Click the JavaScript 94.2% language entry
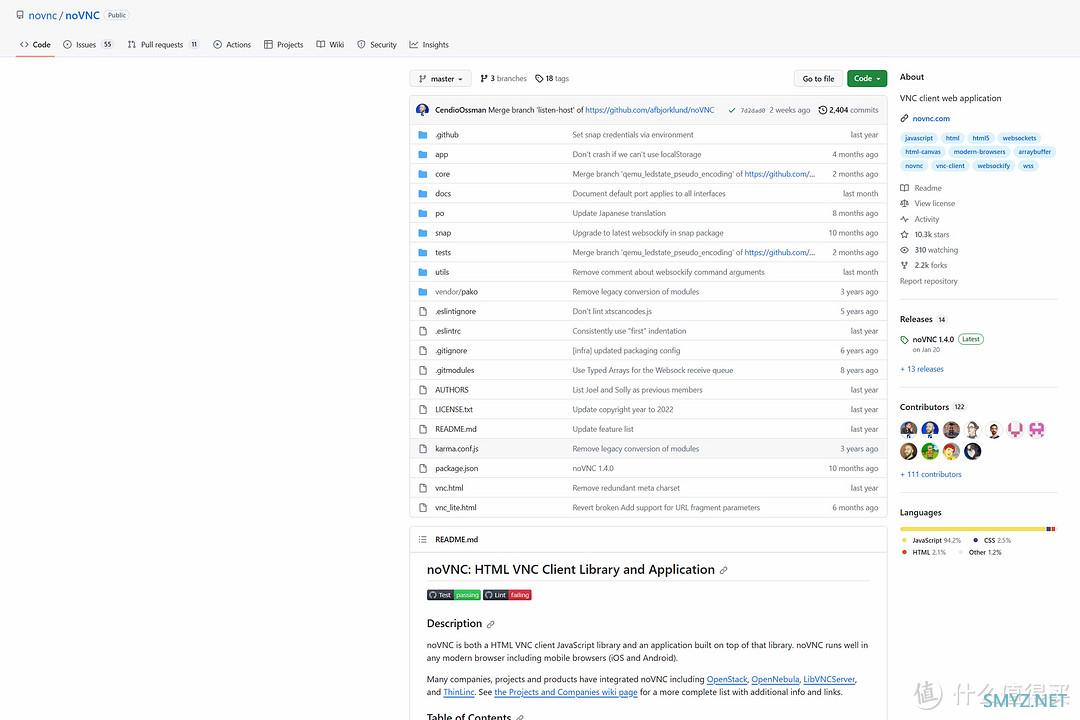The image size is (1080, 720). 931,541
